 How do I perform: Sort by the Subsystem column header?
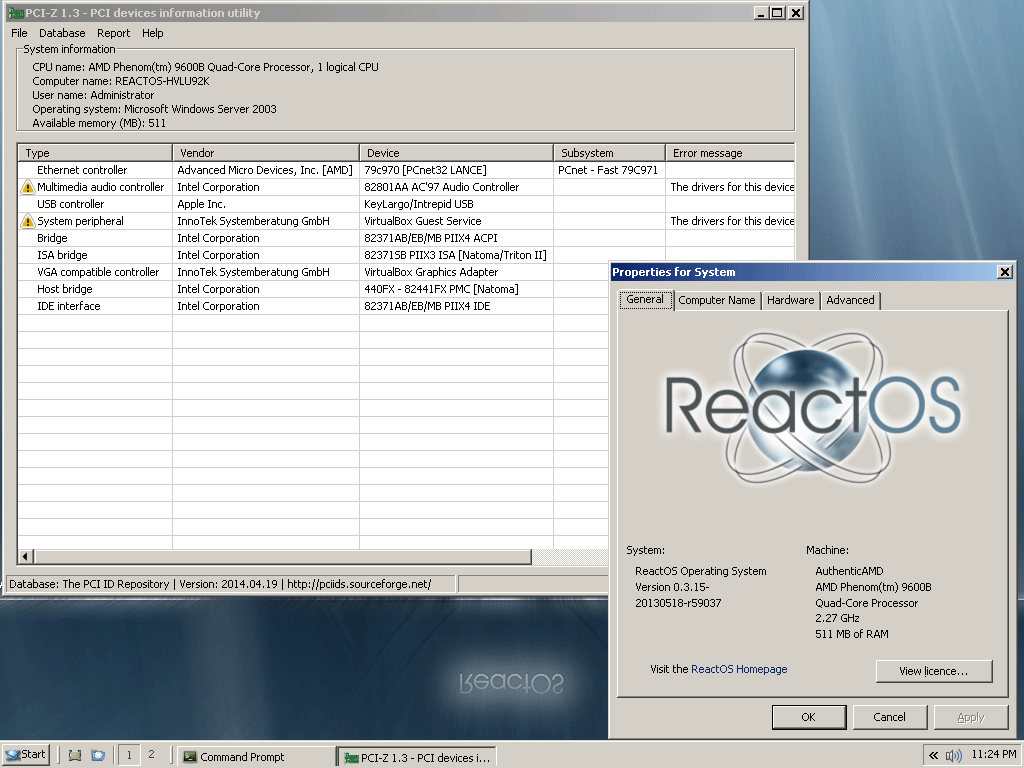pyautogui.click(x=609, y=153)
